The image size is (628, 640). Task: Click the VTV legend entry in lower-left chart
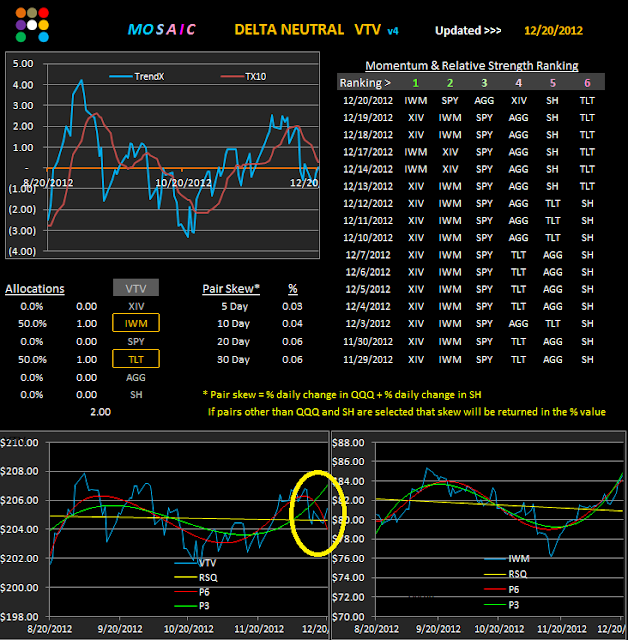pos(195,563)
